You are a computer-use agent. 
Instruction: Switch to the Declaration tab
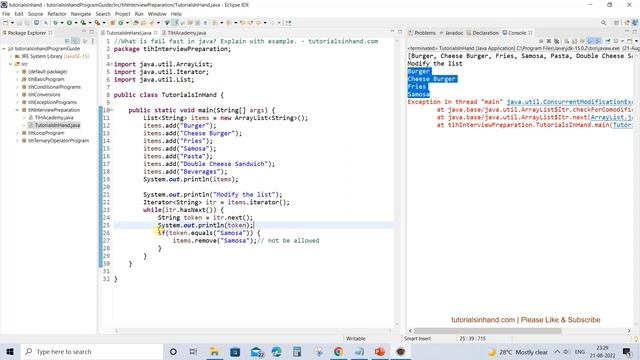pyautogui.click(x=482, y=33)
